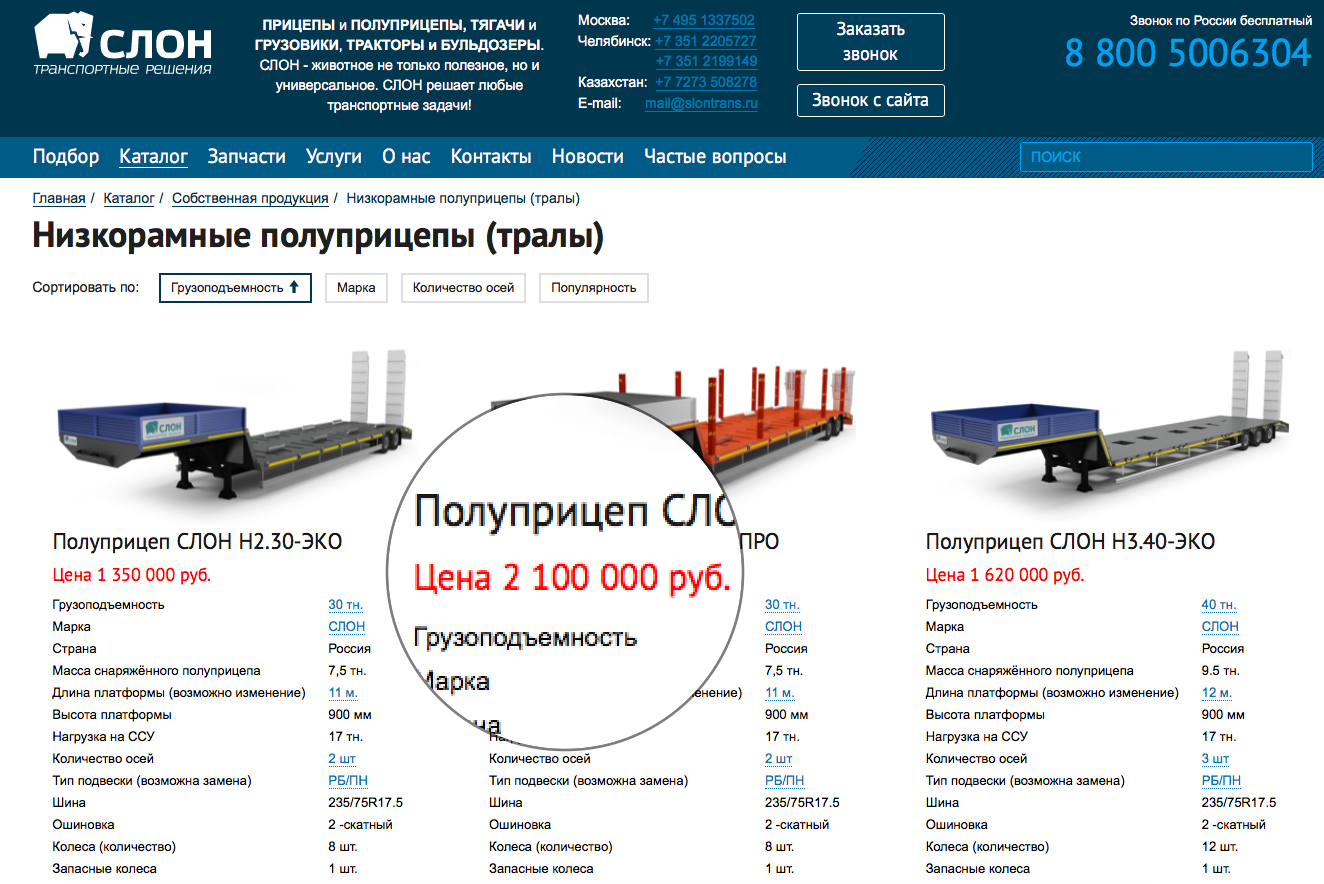The image size is (1324, 884).
Task: Click the Звонок с сайта button
Action: tap(871, 100)
